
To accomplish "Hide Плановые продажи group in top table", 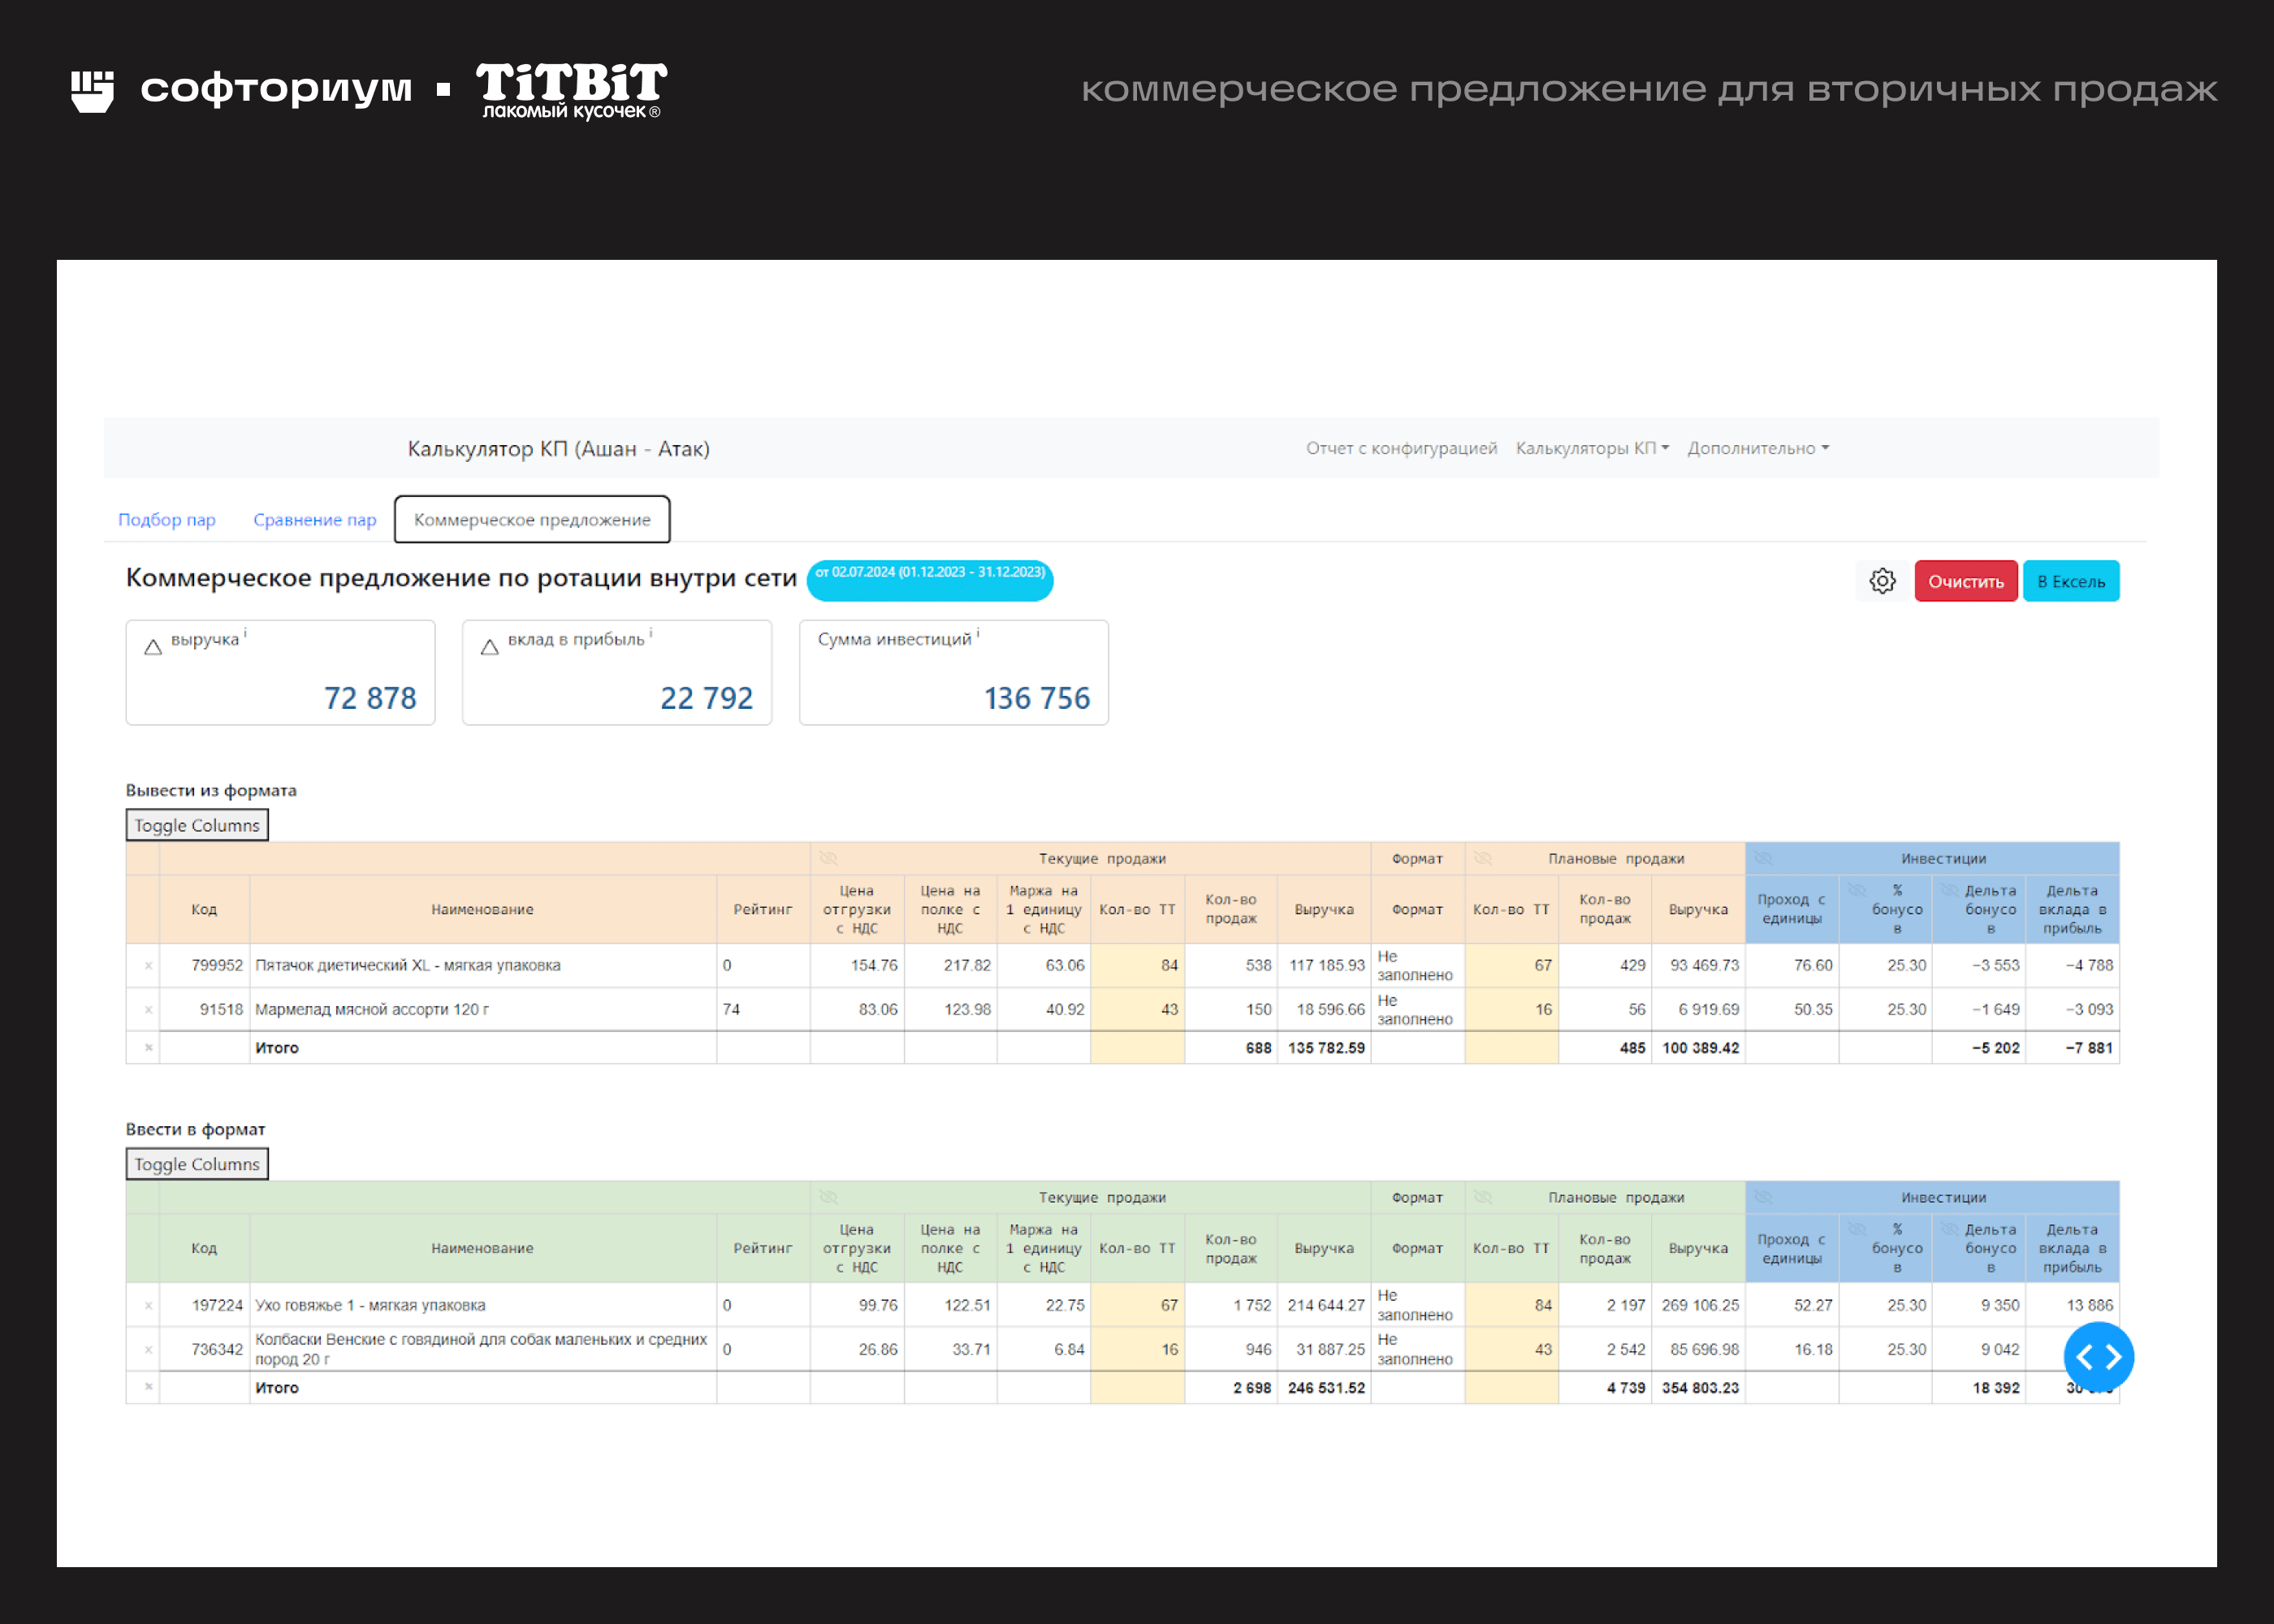I will [x=1483, y=858].
